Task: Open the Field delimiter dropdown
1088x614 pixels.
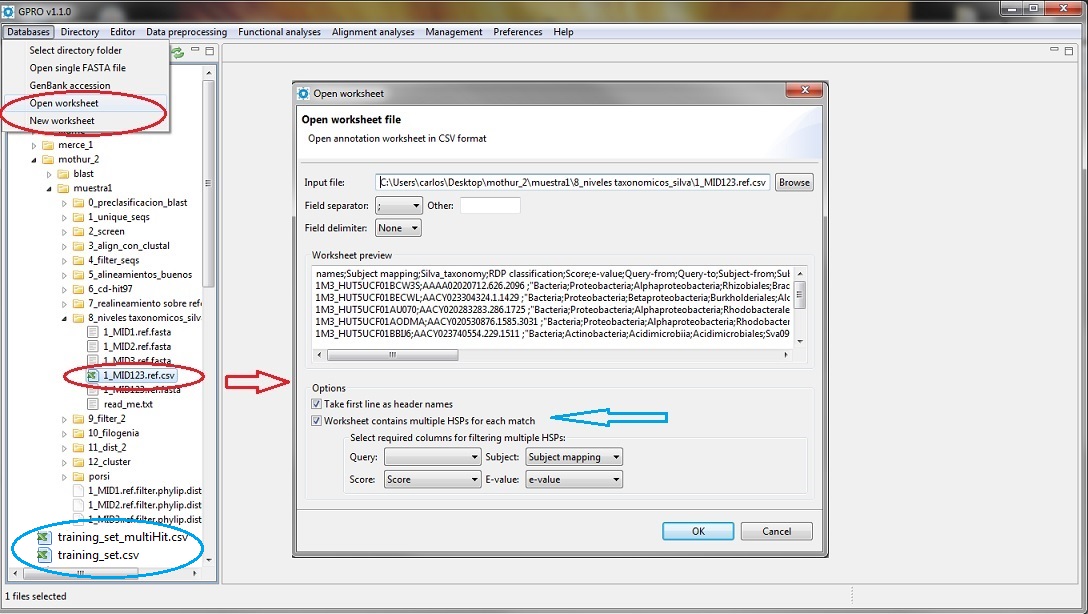Action: 399,228
